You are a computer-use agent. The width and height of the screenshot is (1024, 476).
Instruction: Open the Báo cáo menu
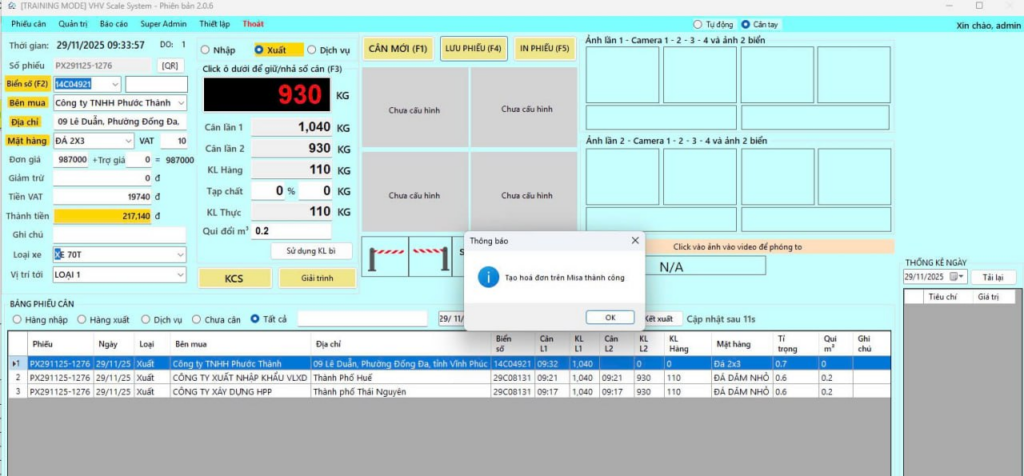click(113, 23)
